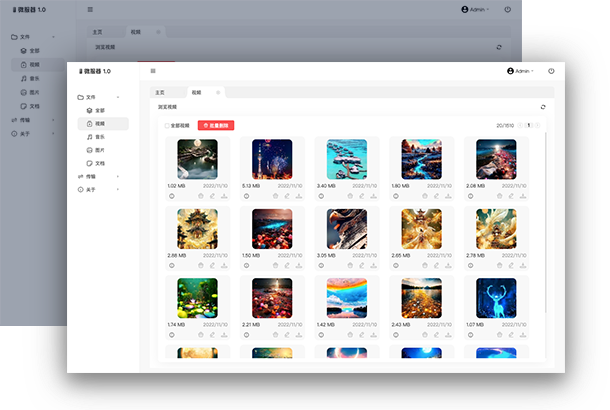
Task: Download the 1.02 MB video
Action: pos(223,196)
